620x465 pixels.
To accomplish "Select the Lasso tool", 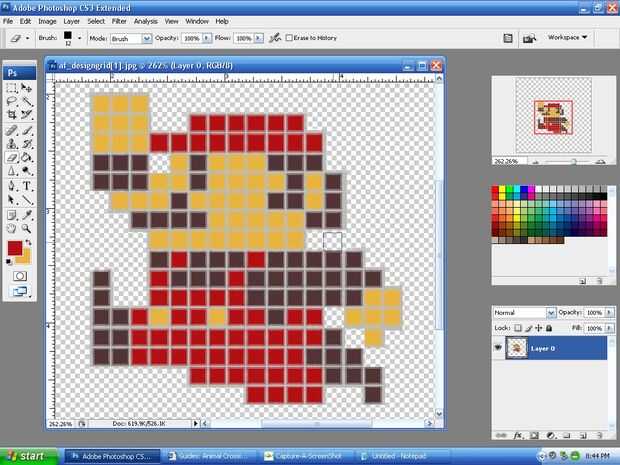I will pyautogui.click(x=12, y=101).
